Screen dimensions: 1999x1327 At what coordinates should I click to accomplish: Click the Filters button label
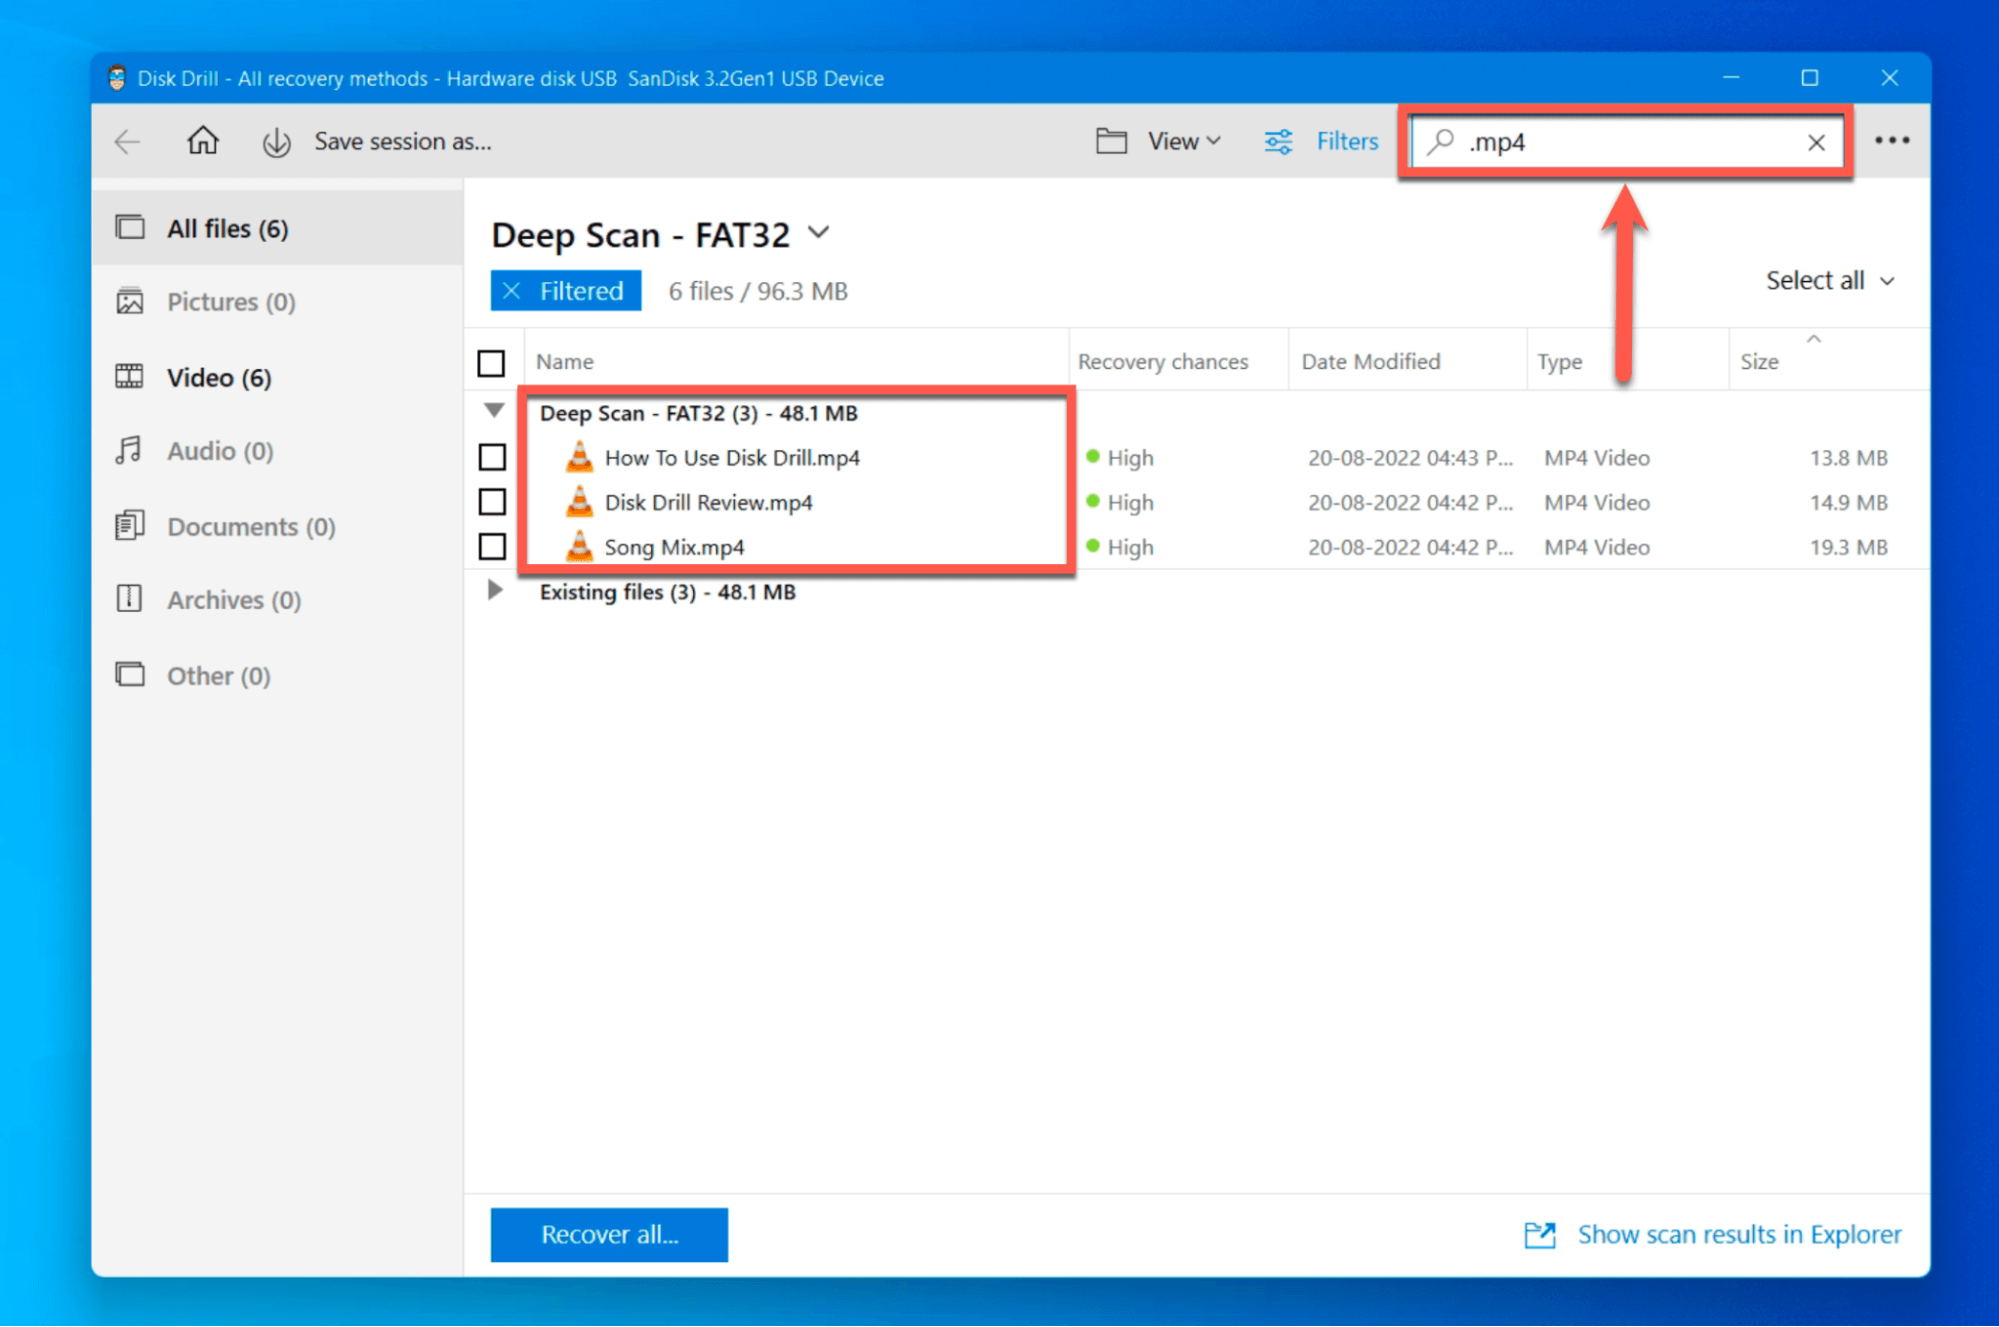point(1346,141)
